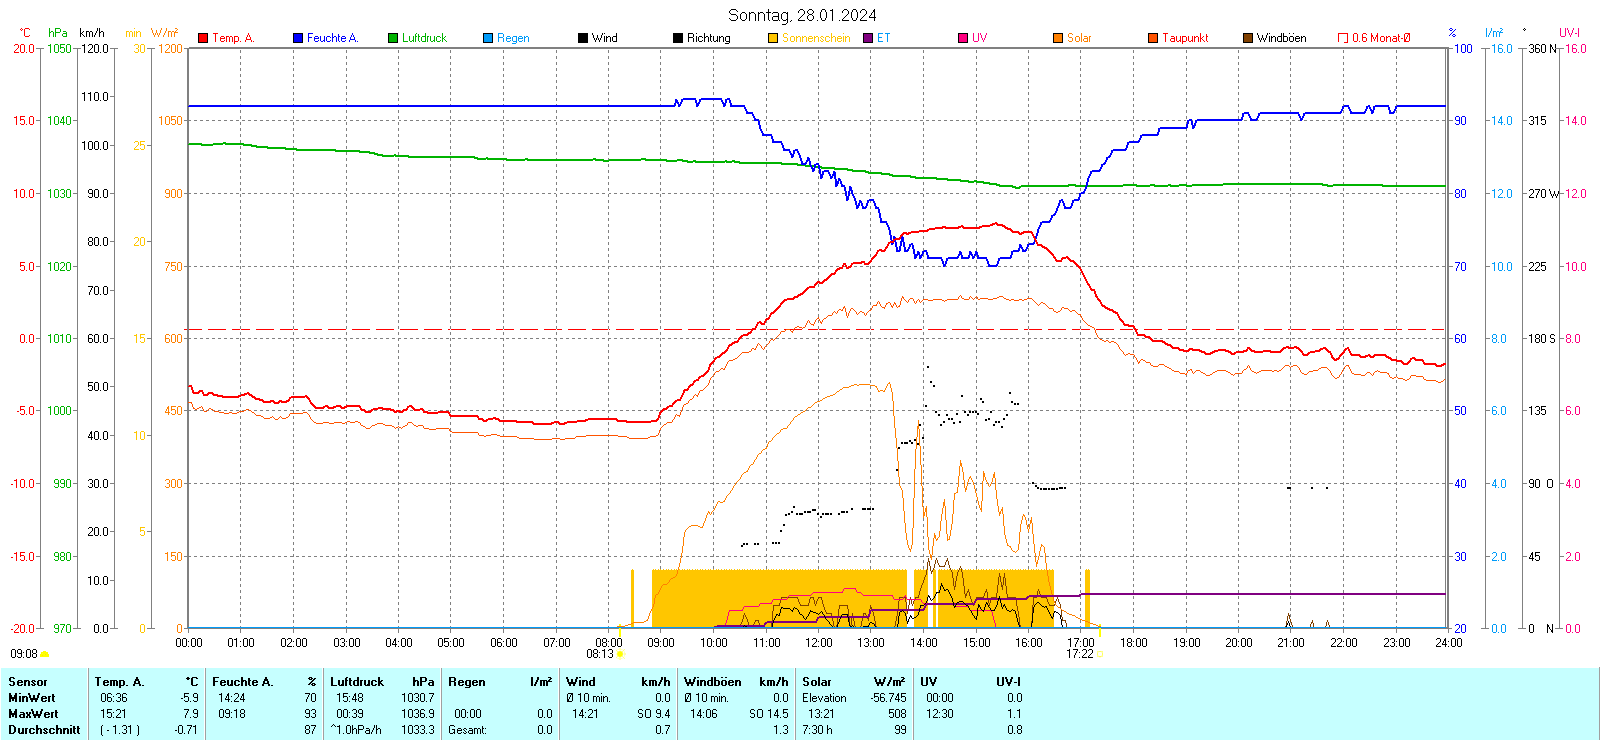The image size is (1600, 740).
Task: Click the pink UV legend square
Action: (963, 38)
